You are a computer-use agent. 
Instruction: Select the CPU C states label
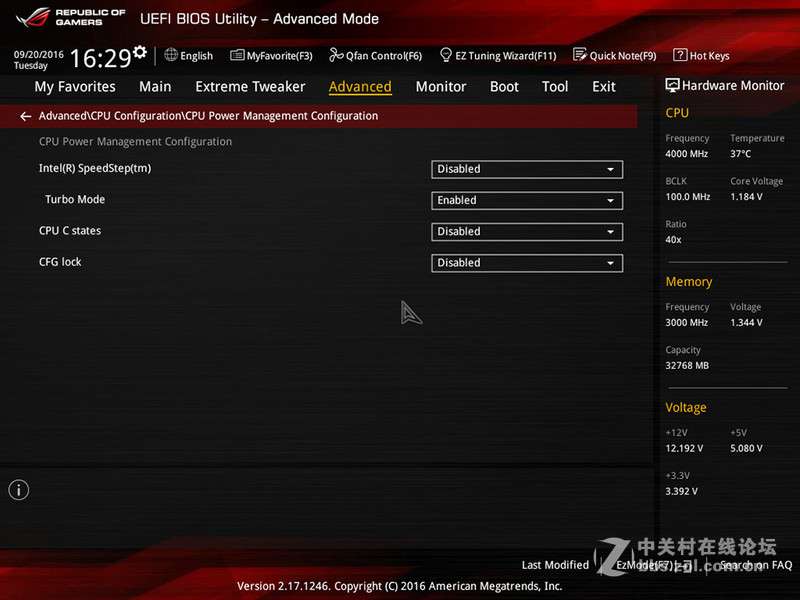[x=70, y=231]
